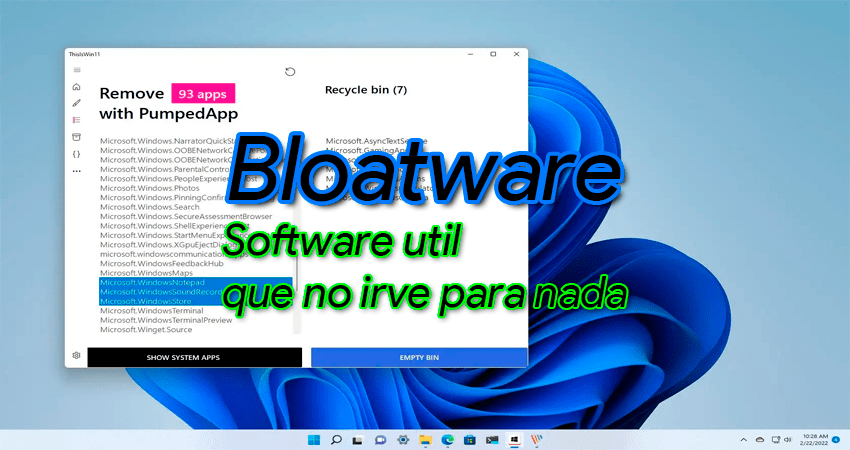Open the hamburger navigation menu

coord(77,70)
